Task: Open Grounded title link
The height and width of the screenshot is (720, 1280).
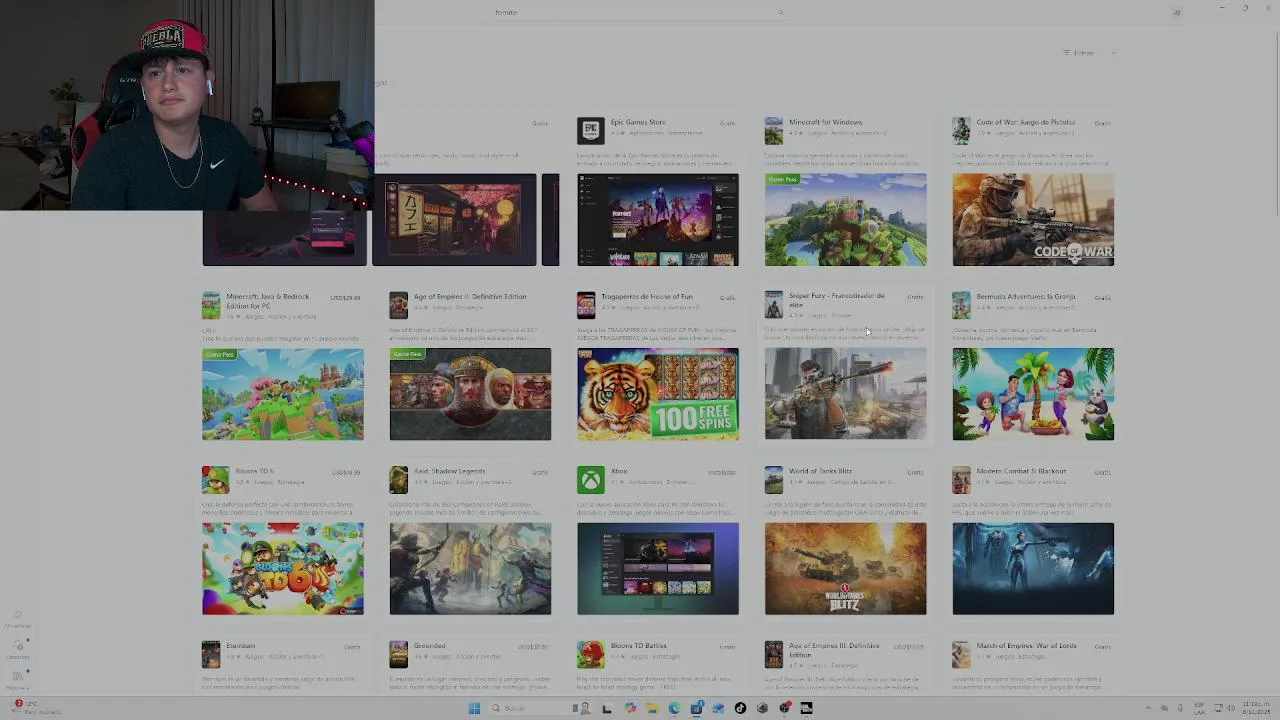Action: point(430,646)
